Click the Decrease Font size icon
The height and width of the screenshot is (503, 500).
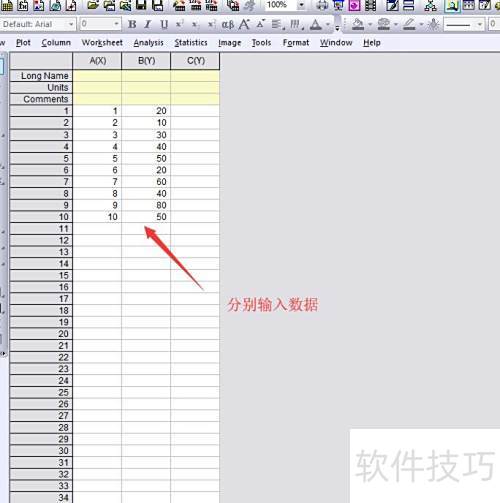[261, 24]
